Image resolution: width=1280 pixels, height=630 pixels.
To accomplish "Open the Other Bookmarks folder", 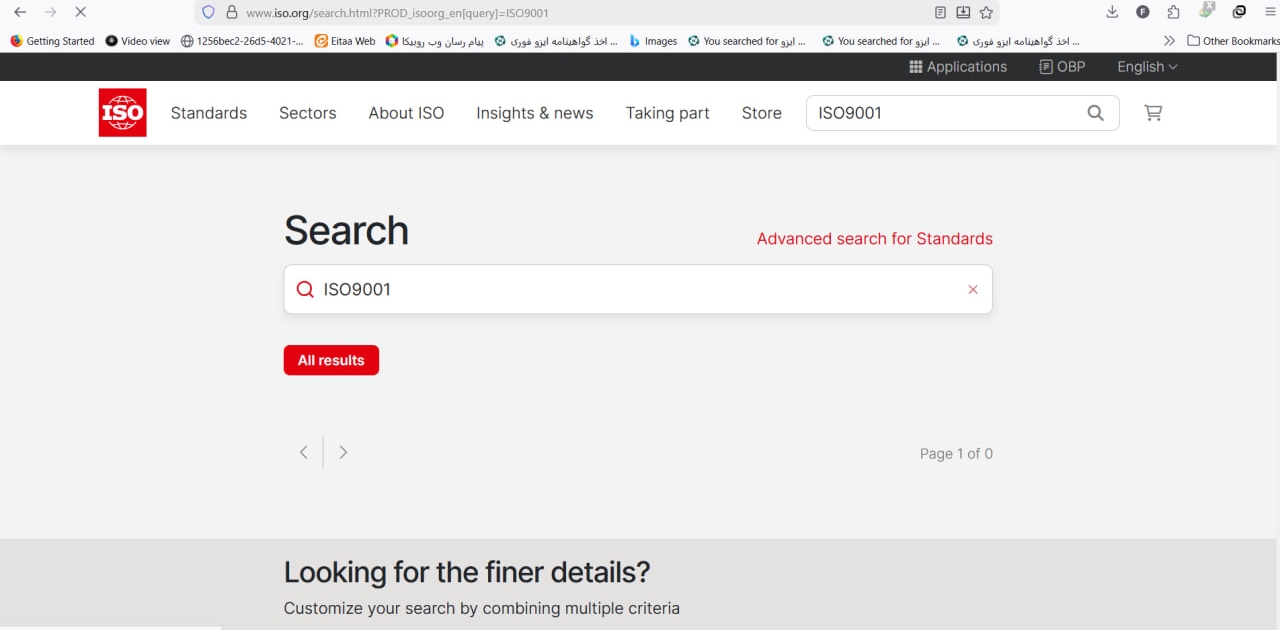I will [x=1233, y=41].
